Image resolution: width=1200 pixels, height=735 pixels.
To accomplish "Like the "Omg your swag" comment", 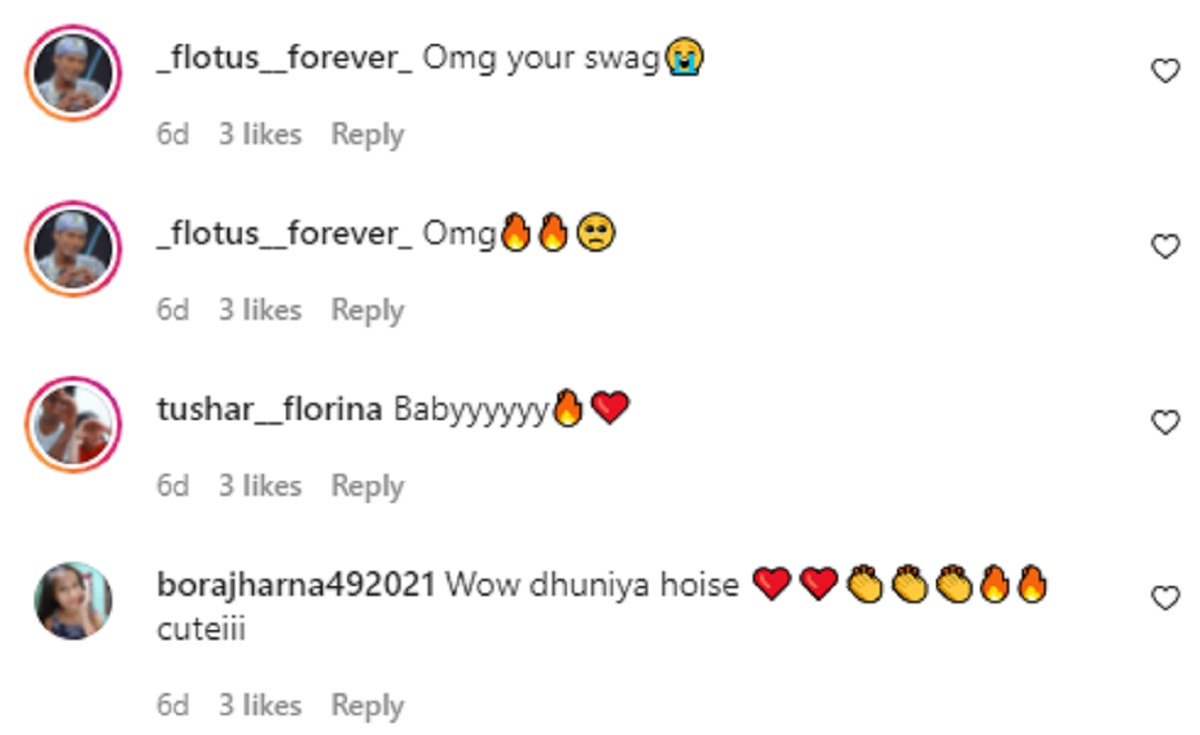I will click(1166, 71).
